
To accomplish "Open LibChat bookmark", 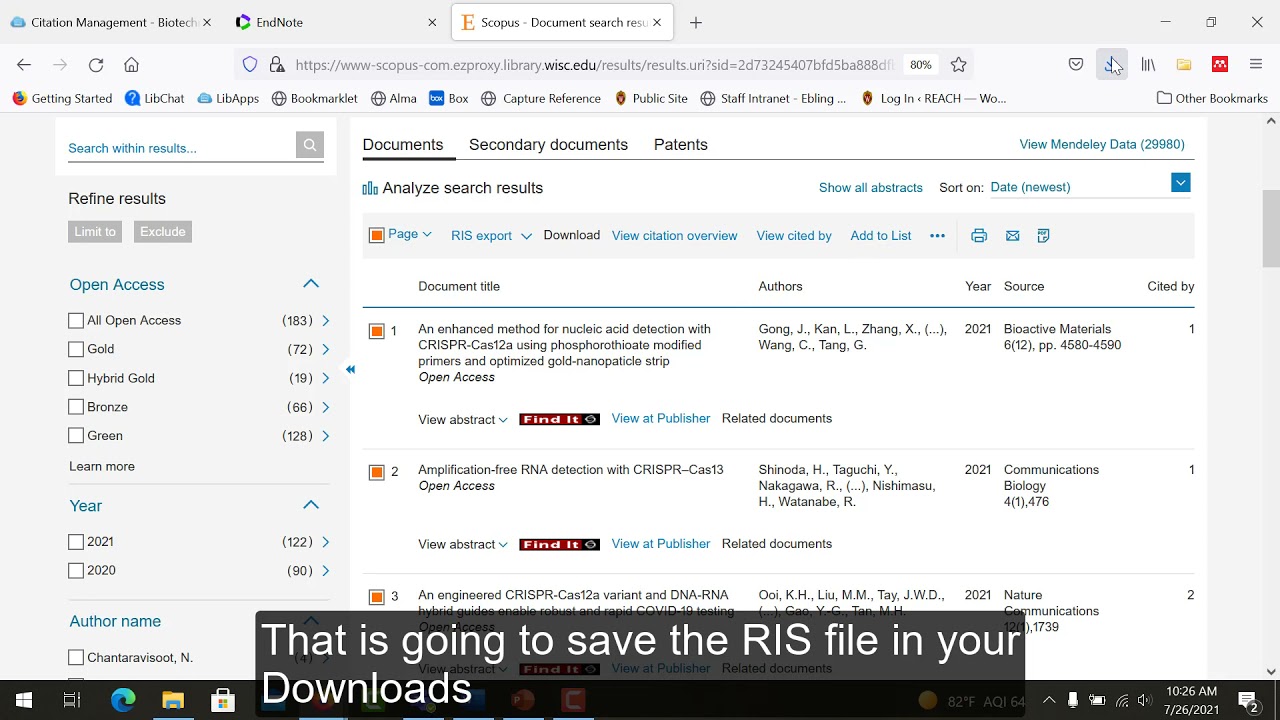I will click(x=155, y=99).
